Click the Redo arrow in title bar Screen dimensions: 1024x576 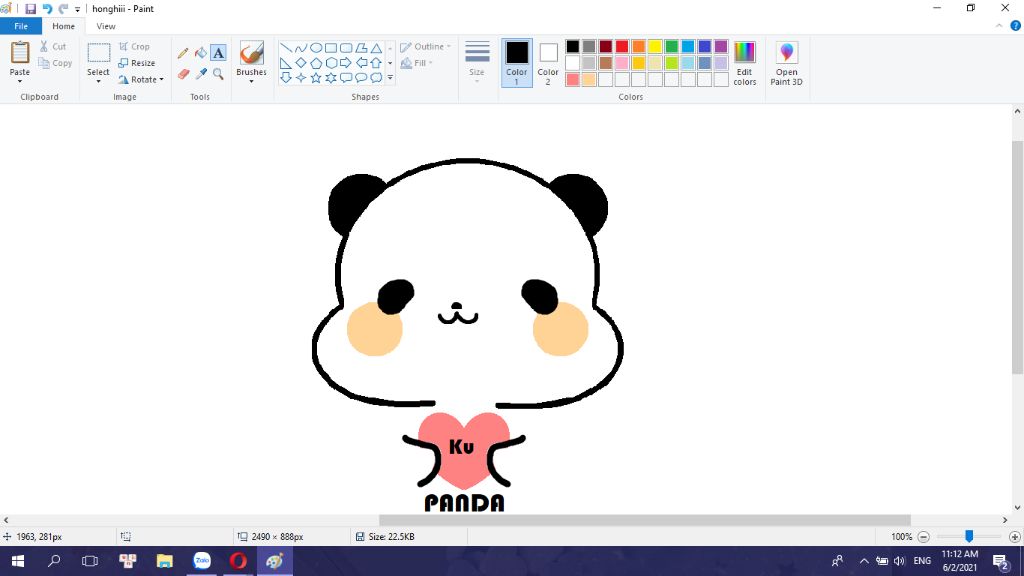(x=63, y=9)
